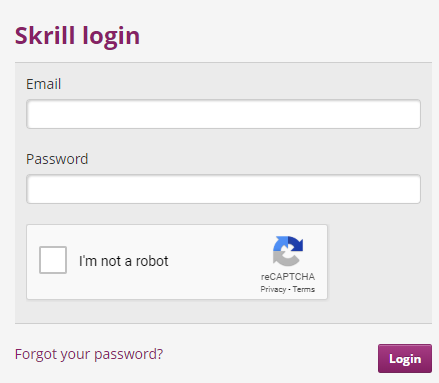The height and width of the screenshot is (383, 439).
Task: Open the reCAPTCHA Terms link
Action: coord(304,289)
